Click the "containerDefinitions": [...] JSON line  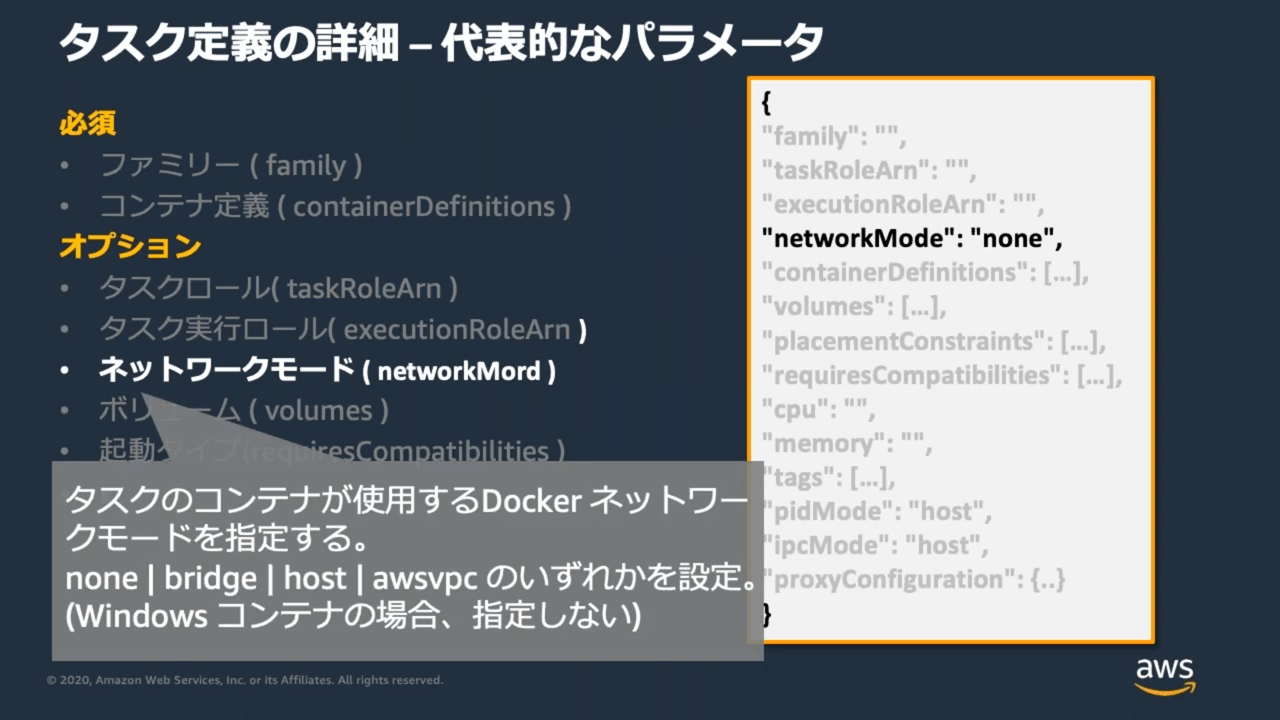pyautogui.click(x=925, y=272)
